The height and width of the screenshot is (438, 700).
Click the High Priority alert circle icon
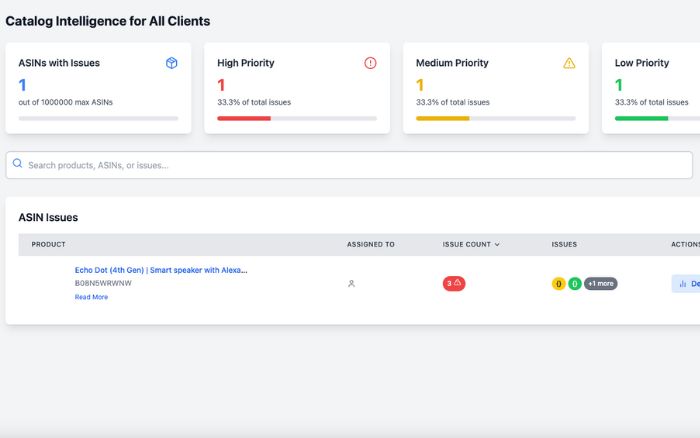click(x=370, y=63)
